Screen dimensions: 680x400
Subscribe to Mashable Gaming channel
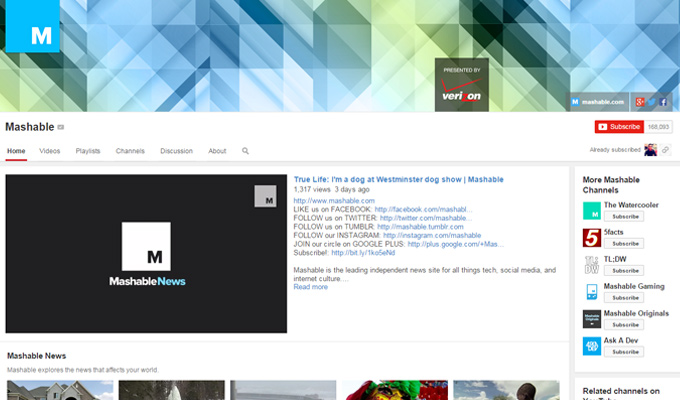(x=624, y=298)
